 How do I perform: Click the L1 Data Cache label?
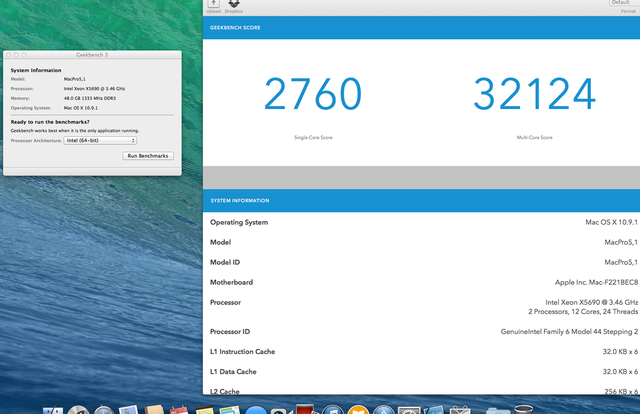coord(233,372)
